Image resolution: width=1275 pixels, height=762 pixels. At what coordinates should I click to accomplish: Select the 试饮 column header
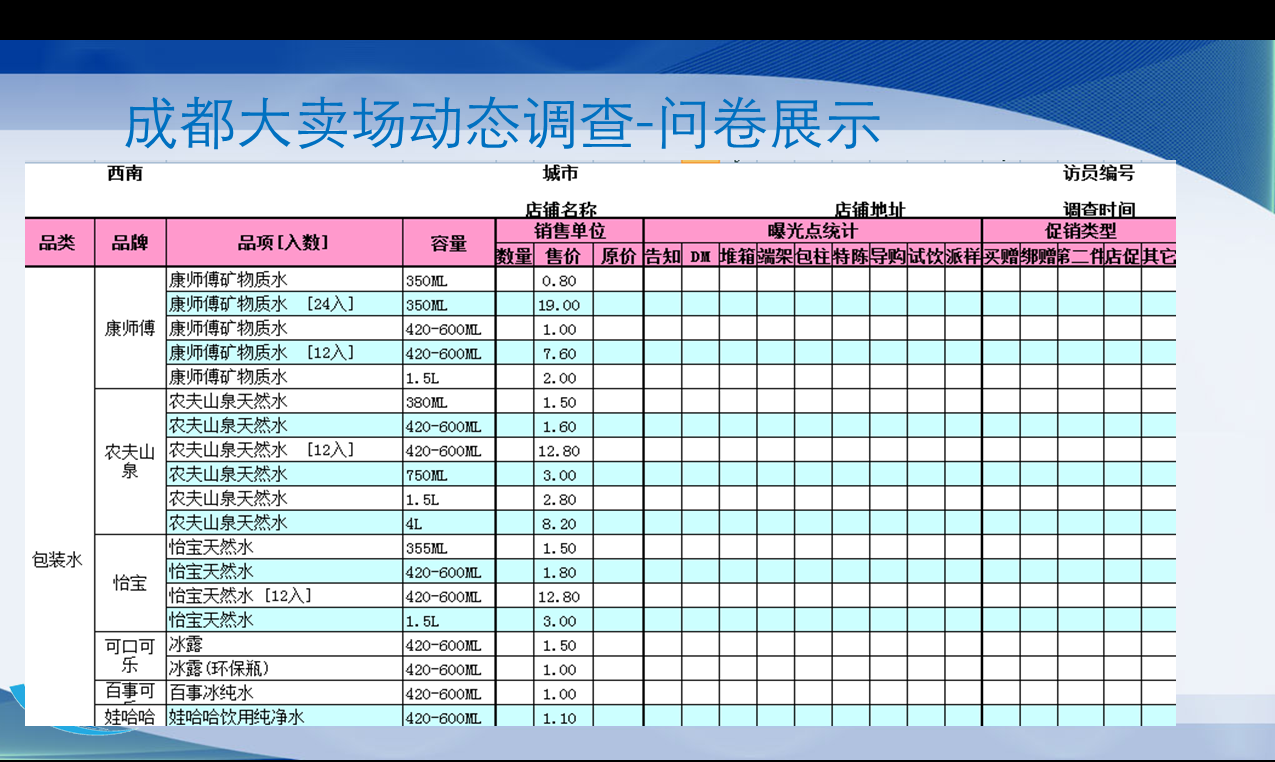click(x=926, y=255)
